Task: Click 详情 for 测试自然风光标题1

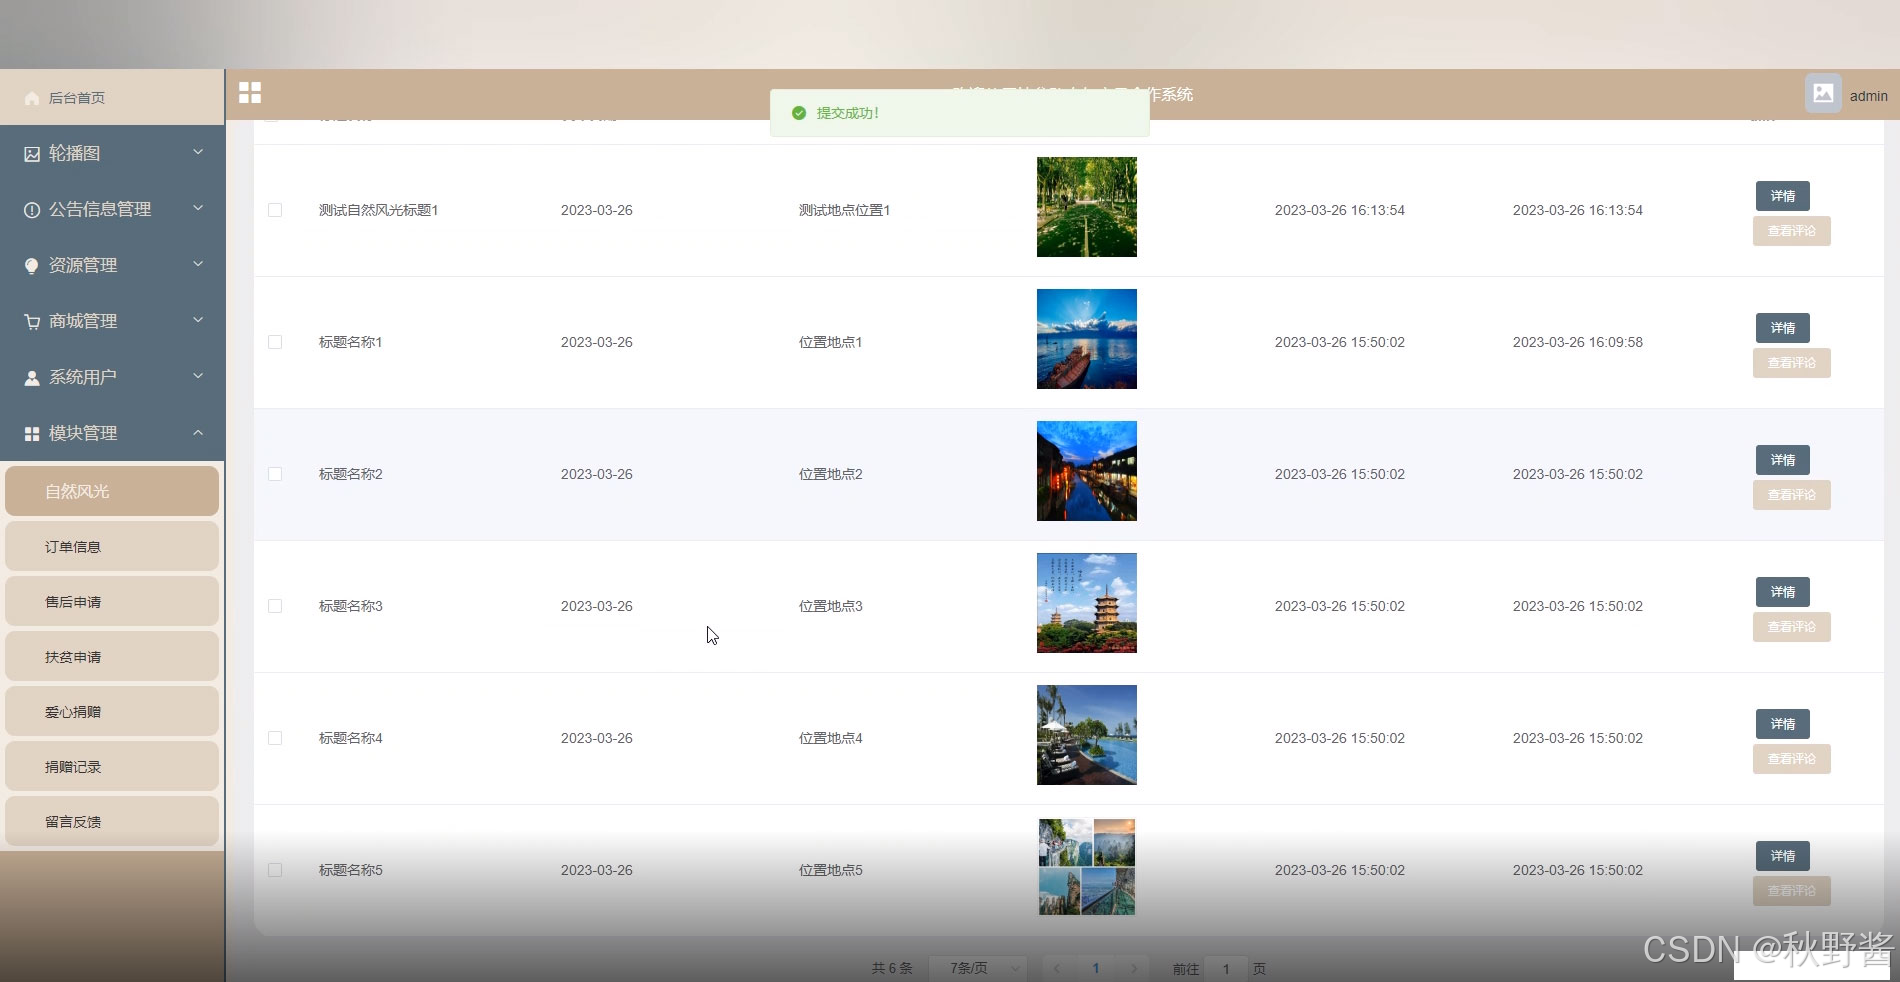Action: (1783, 196)
